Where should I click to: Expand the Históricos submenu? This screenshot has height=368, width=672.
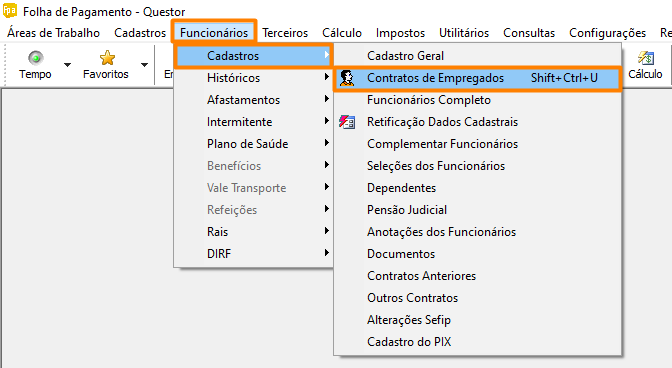[254, 78]
